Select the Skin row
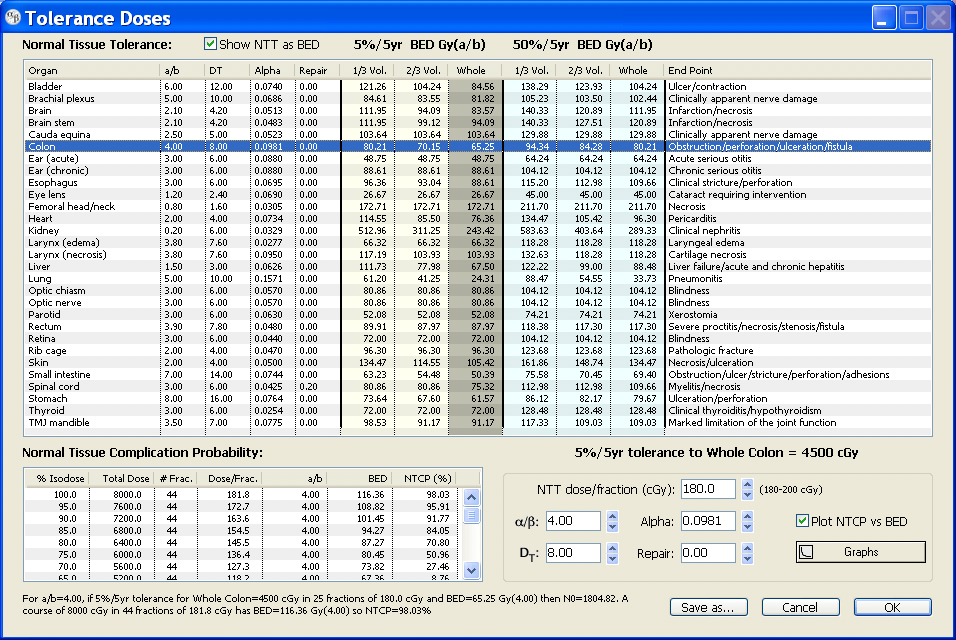The height and width of the screenshot is (640, 956). click(x=478, y=362)
